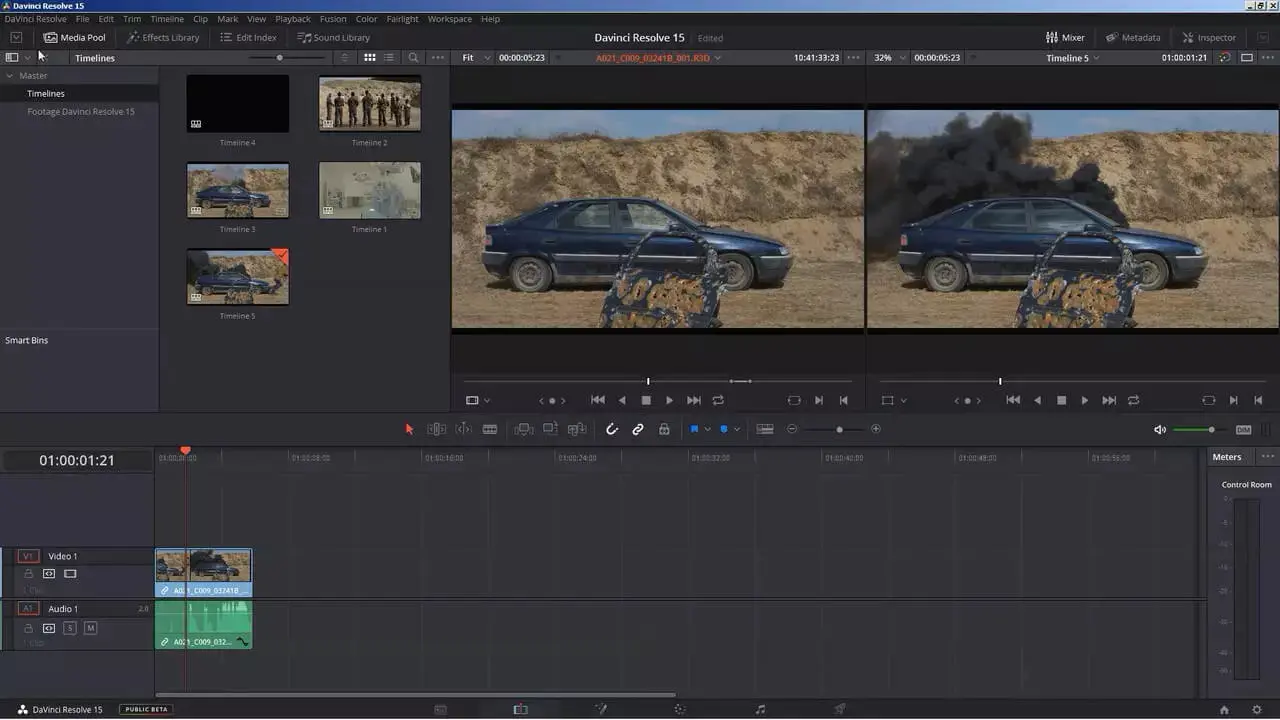The height and width of the screenshot is (720, 1280).
Task: Select the Timeline 2 thumbnail
Action: point(370,104)
